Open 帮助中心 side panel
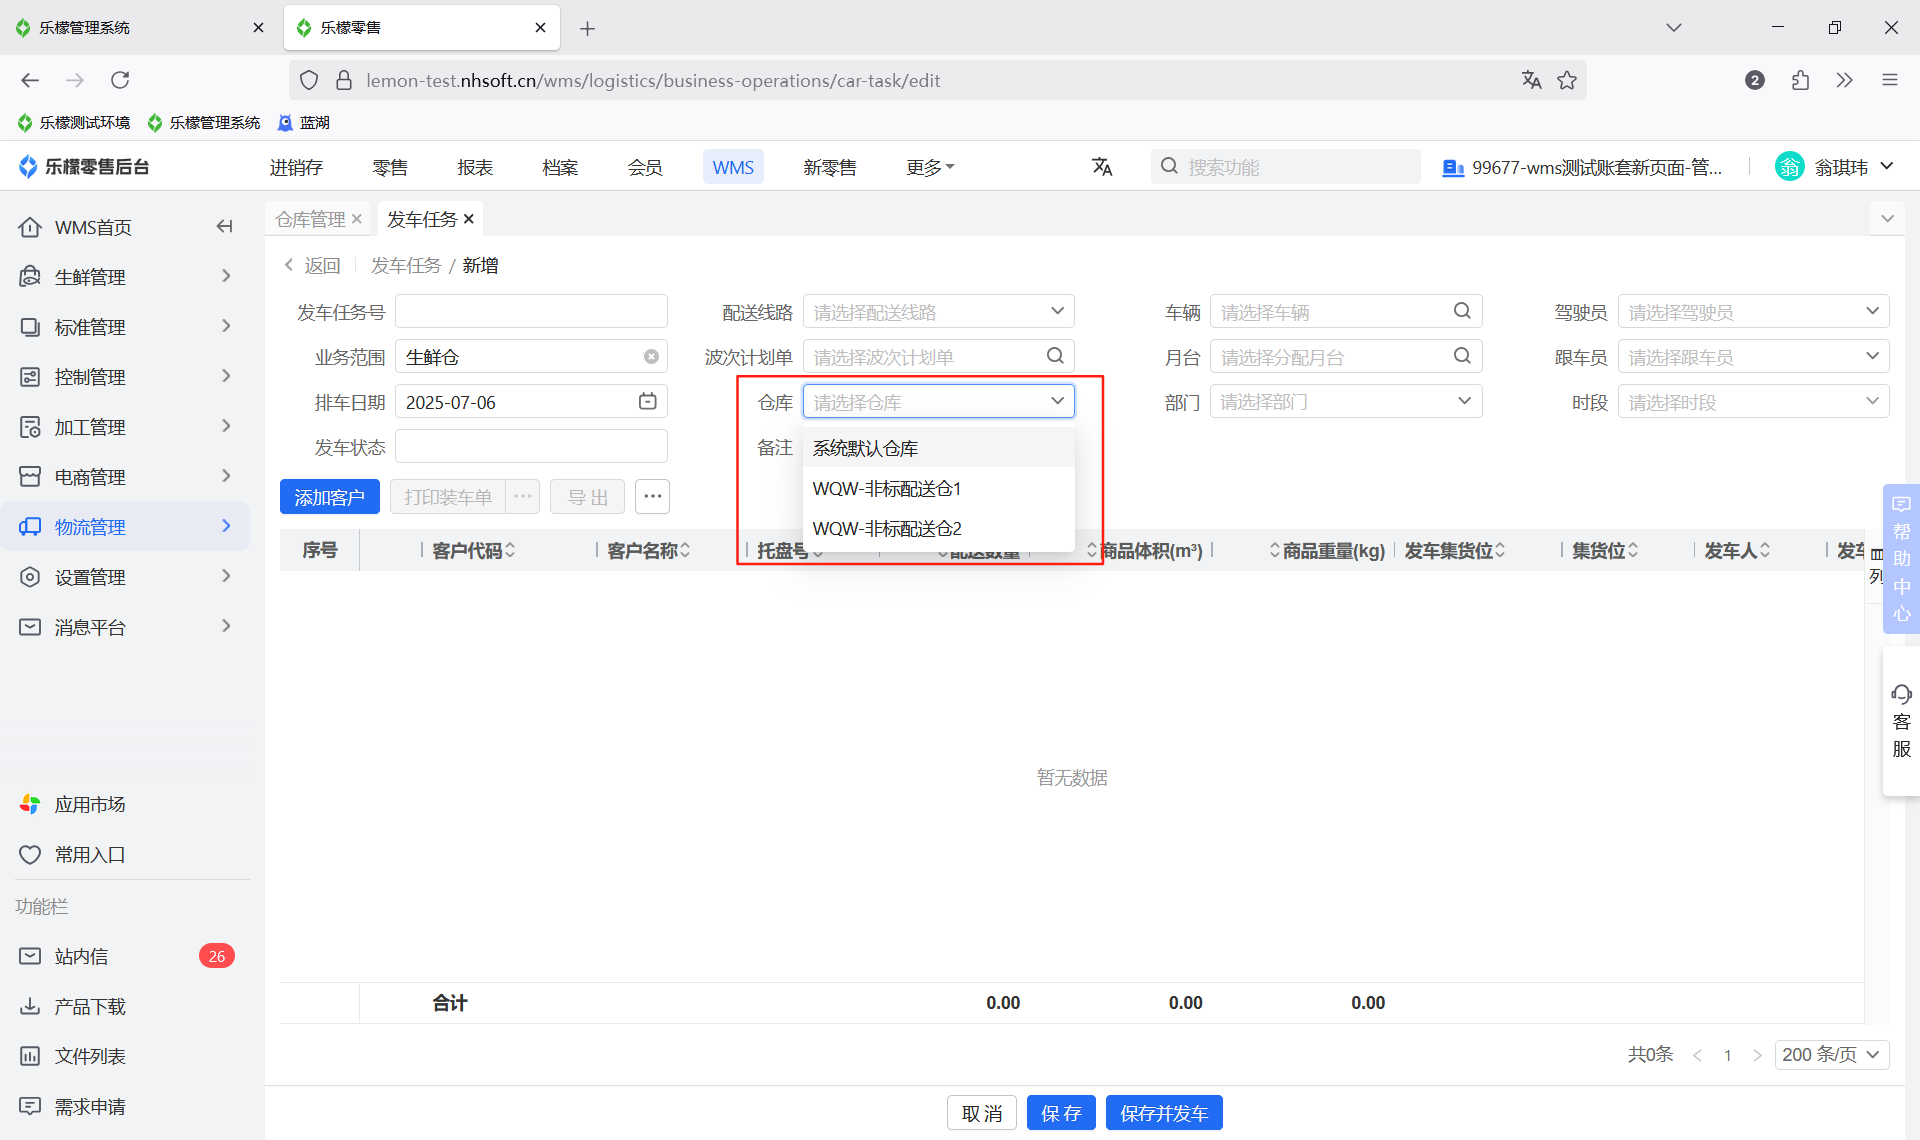Screen dimensions: 1920x1140 pyautogui.click(x=1901, y=558)
